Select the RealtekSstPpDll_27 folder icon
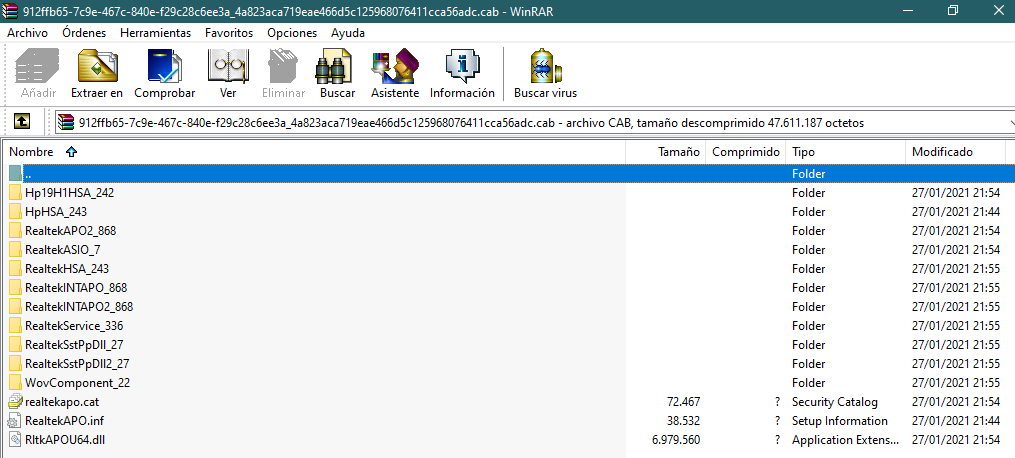Image resolution: width=1015 pixels, height=458 pixels. pos(16,344)
